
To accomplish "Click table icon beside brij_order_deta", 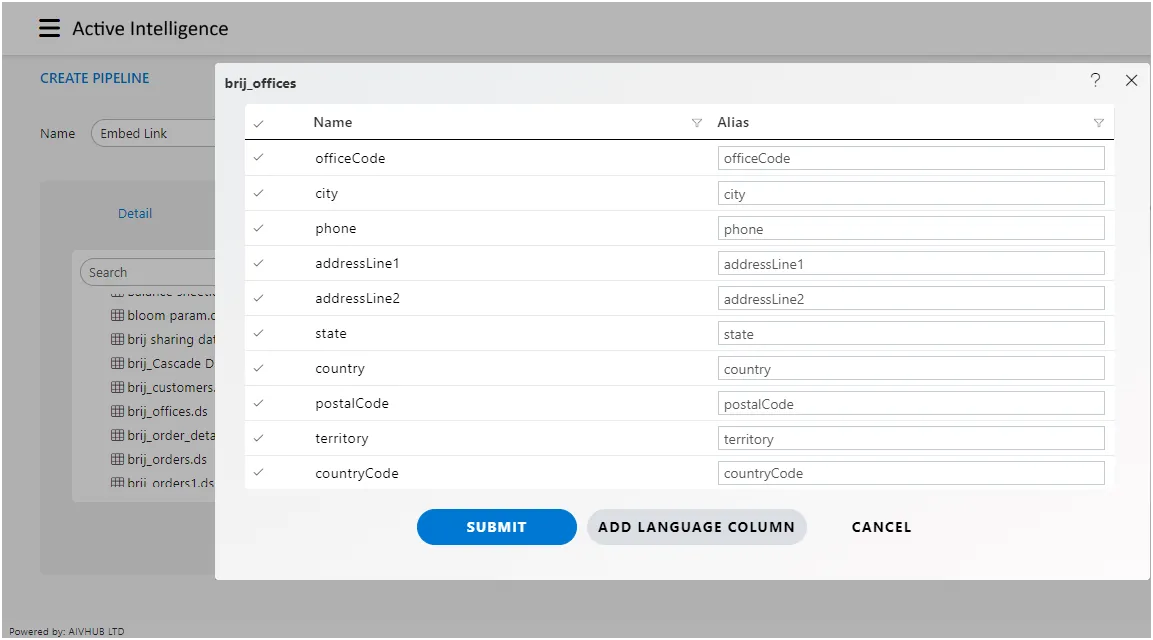I will point(117,435).
